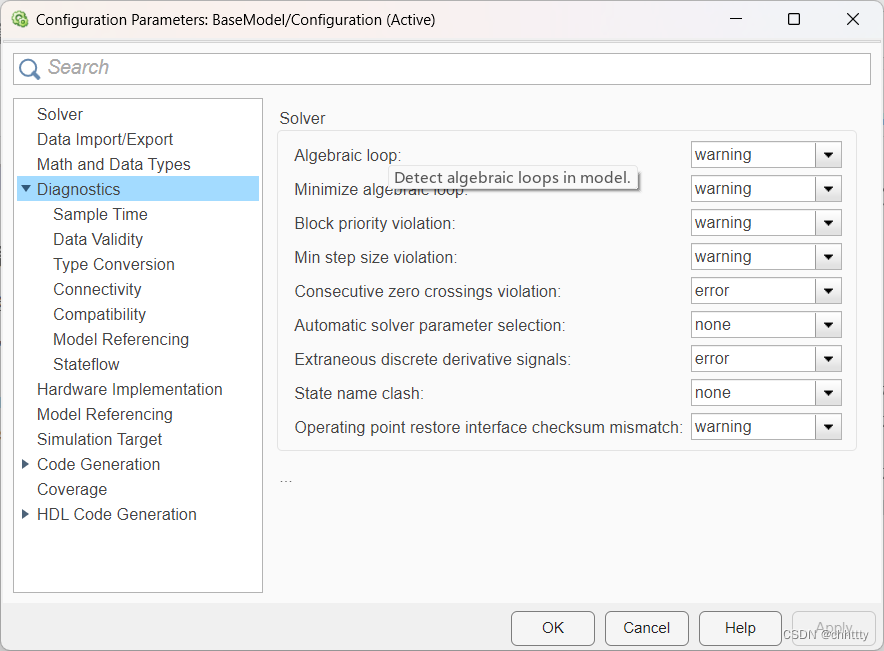Open Compatibility diagnostics page
This screenshot has width=884, height=651.
click(x=100, y=315)
